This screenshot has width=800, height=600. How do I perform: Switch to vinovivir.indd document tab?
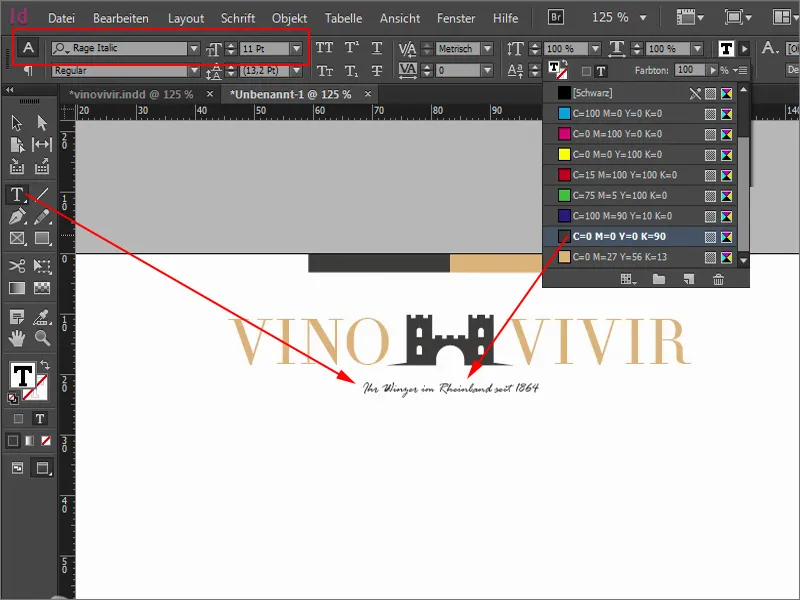click(x=131, y=94)
